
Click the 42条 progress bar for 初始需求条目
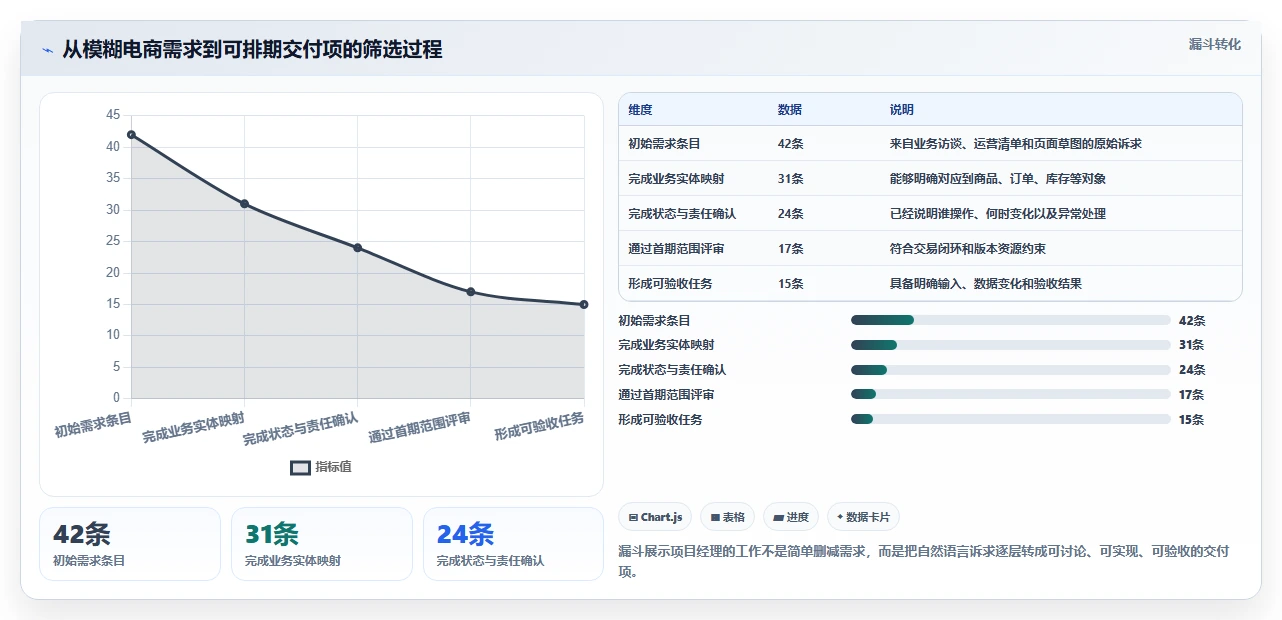coord(1010,320)
